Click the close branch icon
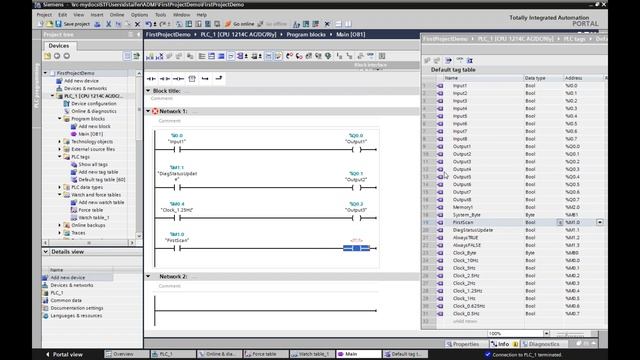640x360 pixels. coord(219,78)
